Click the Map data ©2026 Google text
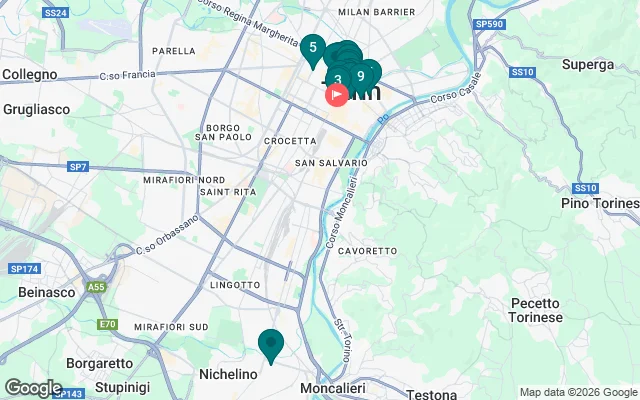Image resolution: width=640 pixels, height=400 pixels. click(578, 393)
